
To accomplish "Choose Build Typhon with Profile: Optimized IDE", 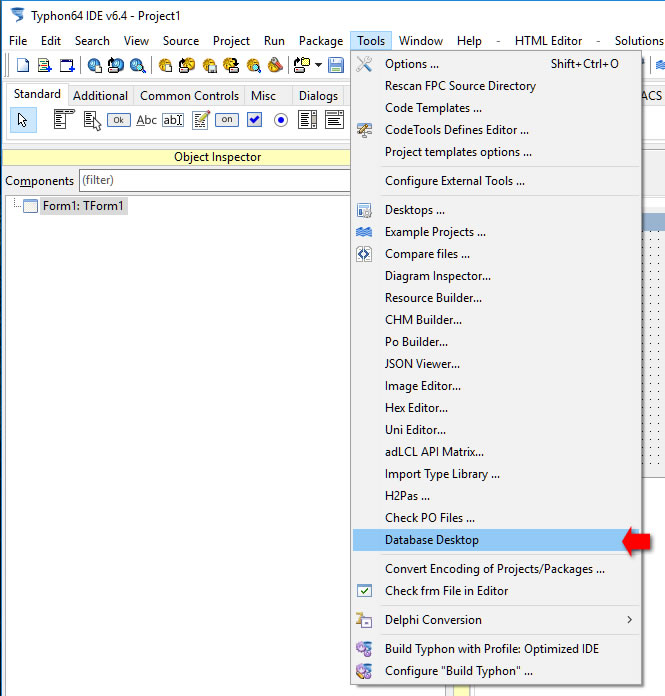I will coord(496,649).
